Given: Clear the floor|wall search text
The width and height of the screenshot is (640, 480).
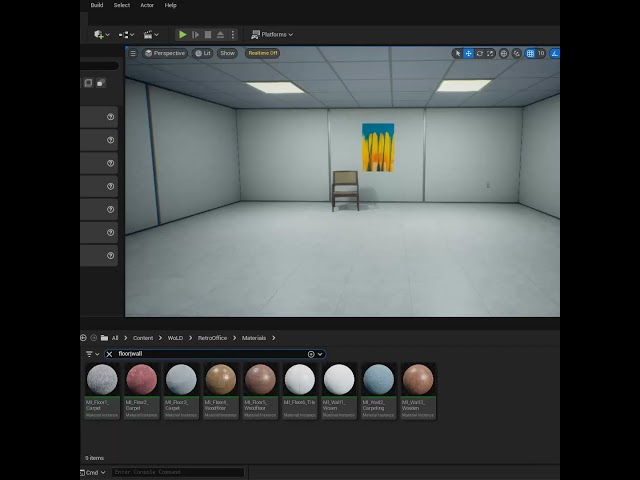Looking at the screenshot, I should pyautogui.click(x=109, y=354).
